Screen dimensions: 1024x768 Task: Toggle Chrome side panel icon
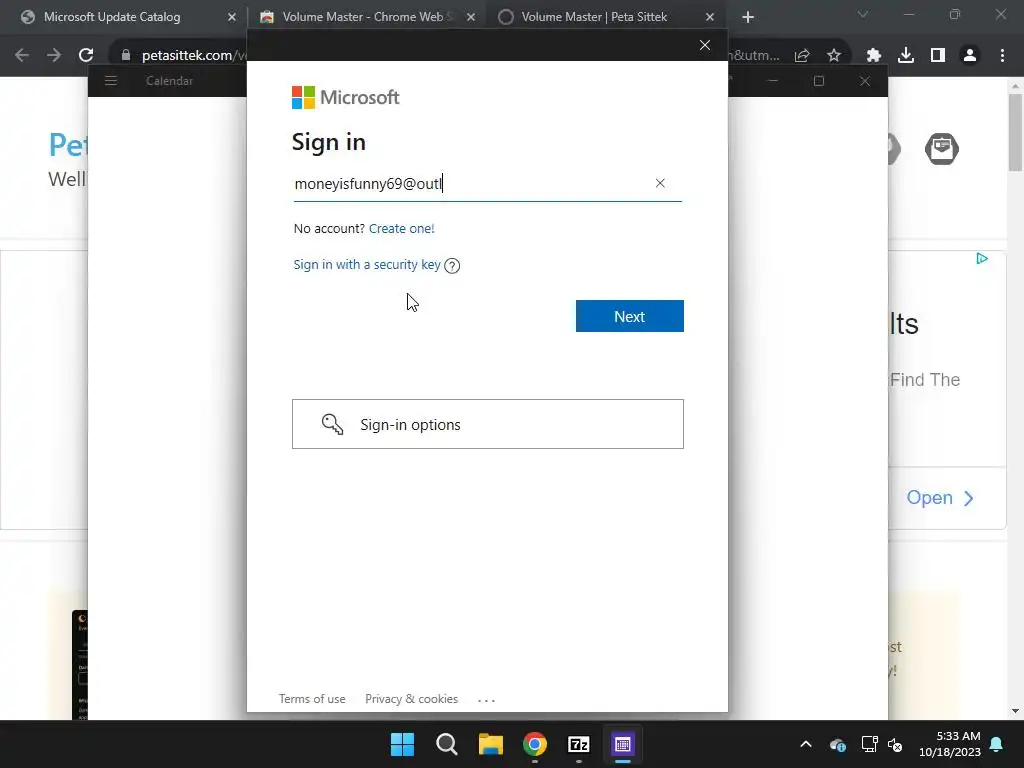(938, 56)
